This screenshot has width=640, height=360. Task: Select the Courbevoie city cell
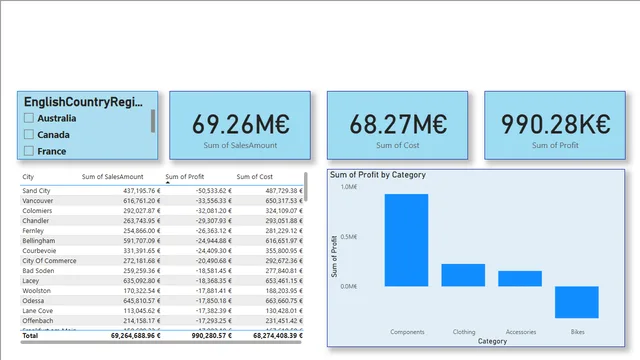pyautogui.click(x=39, y=251)
